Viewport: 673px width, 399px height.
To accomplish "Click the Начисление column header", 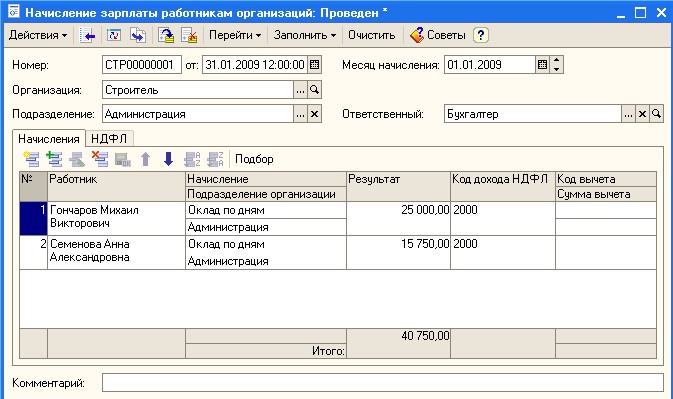I will pos(266,179).
